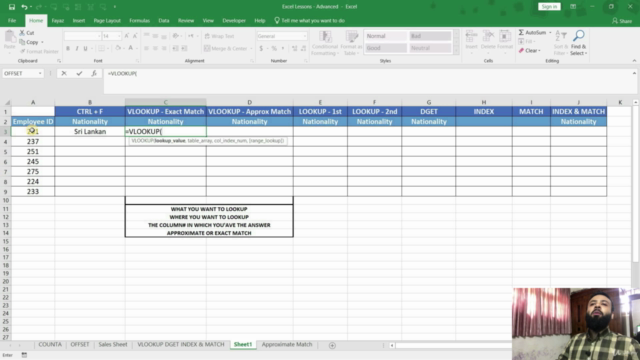
Task: Click in the formula bar text
Action: pyautogui.click(x=122, y=73)
